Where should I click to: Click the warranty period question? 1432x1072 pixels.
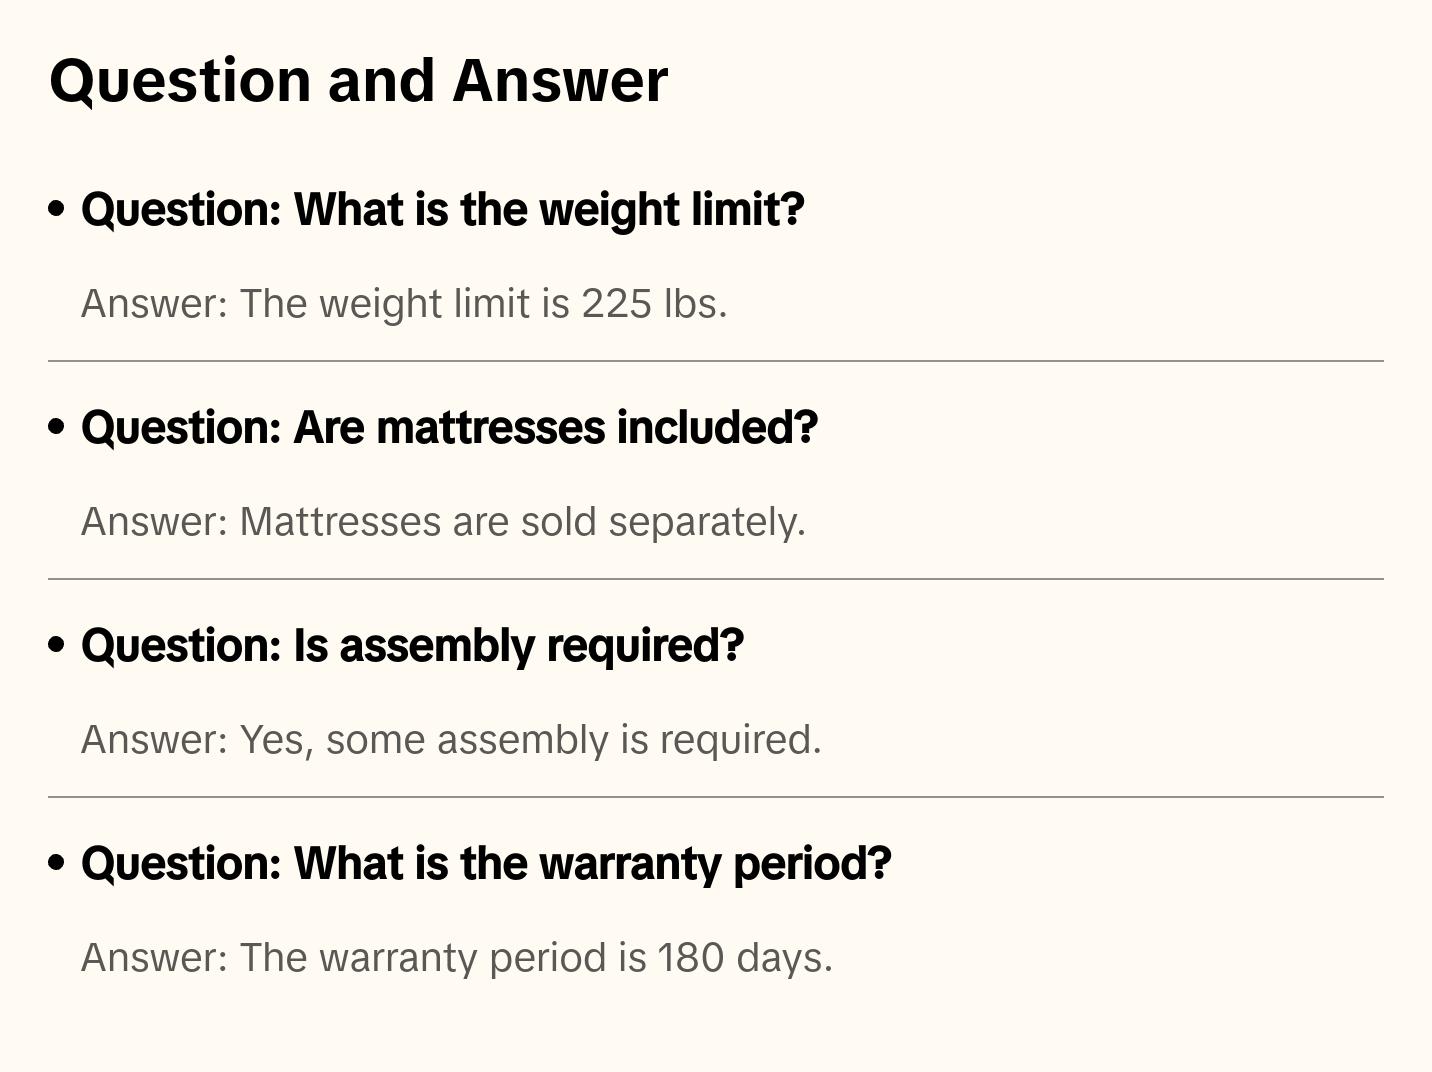point(486,864)
